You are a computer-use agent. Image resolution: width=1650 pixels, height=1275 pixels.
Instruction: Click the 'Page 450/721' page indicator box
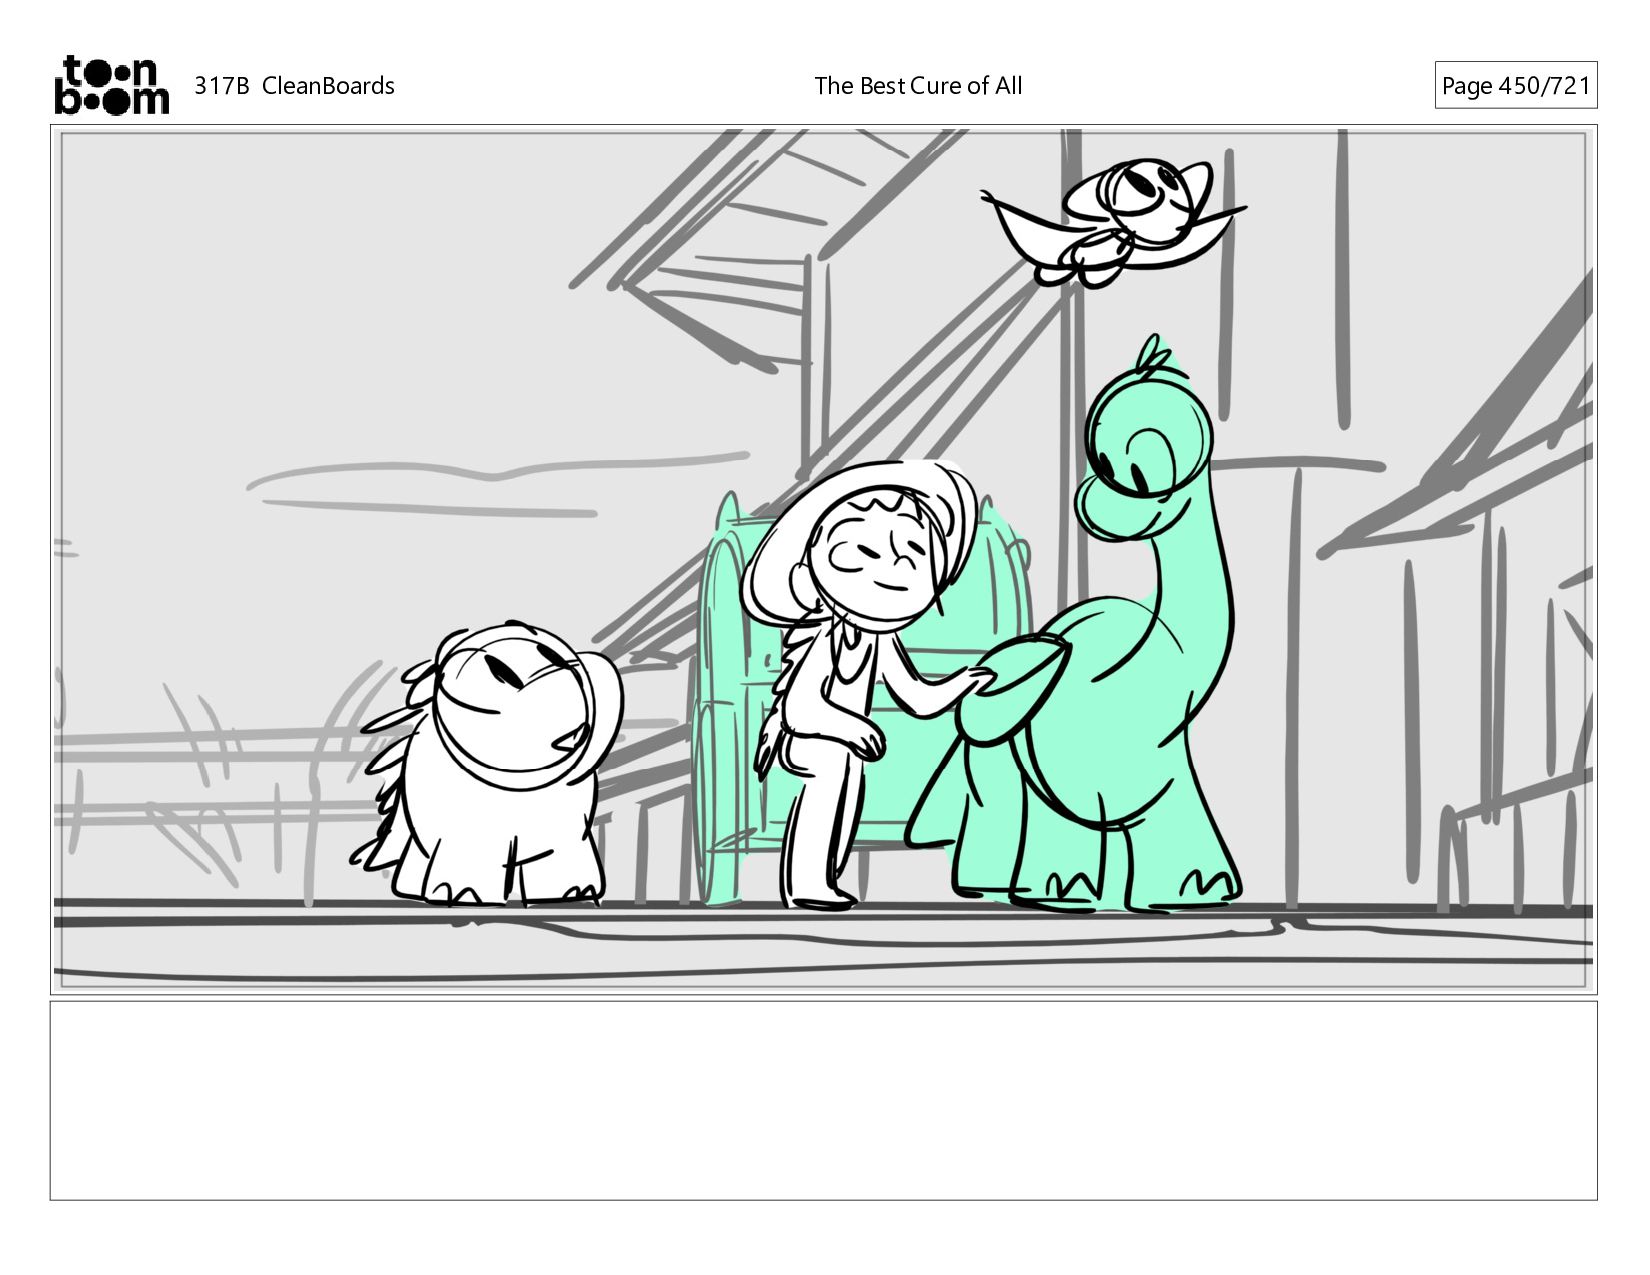coord(1515,85)
